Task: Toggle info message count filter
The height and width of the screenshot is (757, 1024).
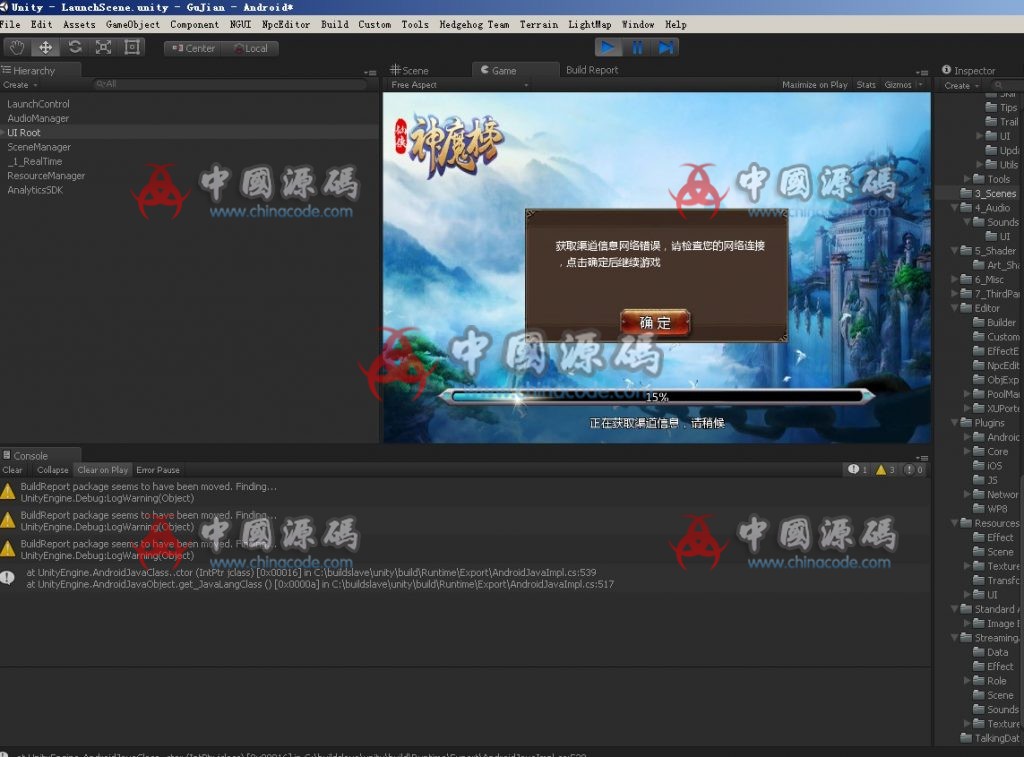Action: point(857,470)
